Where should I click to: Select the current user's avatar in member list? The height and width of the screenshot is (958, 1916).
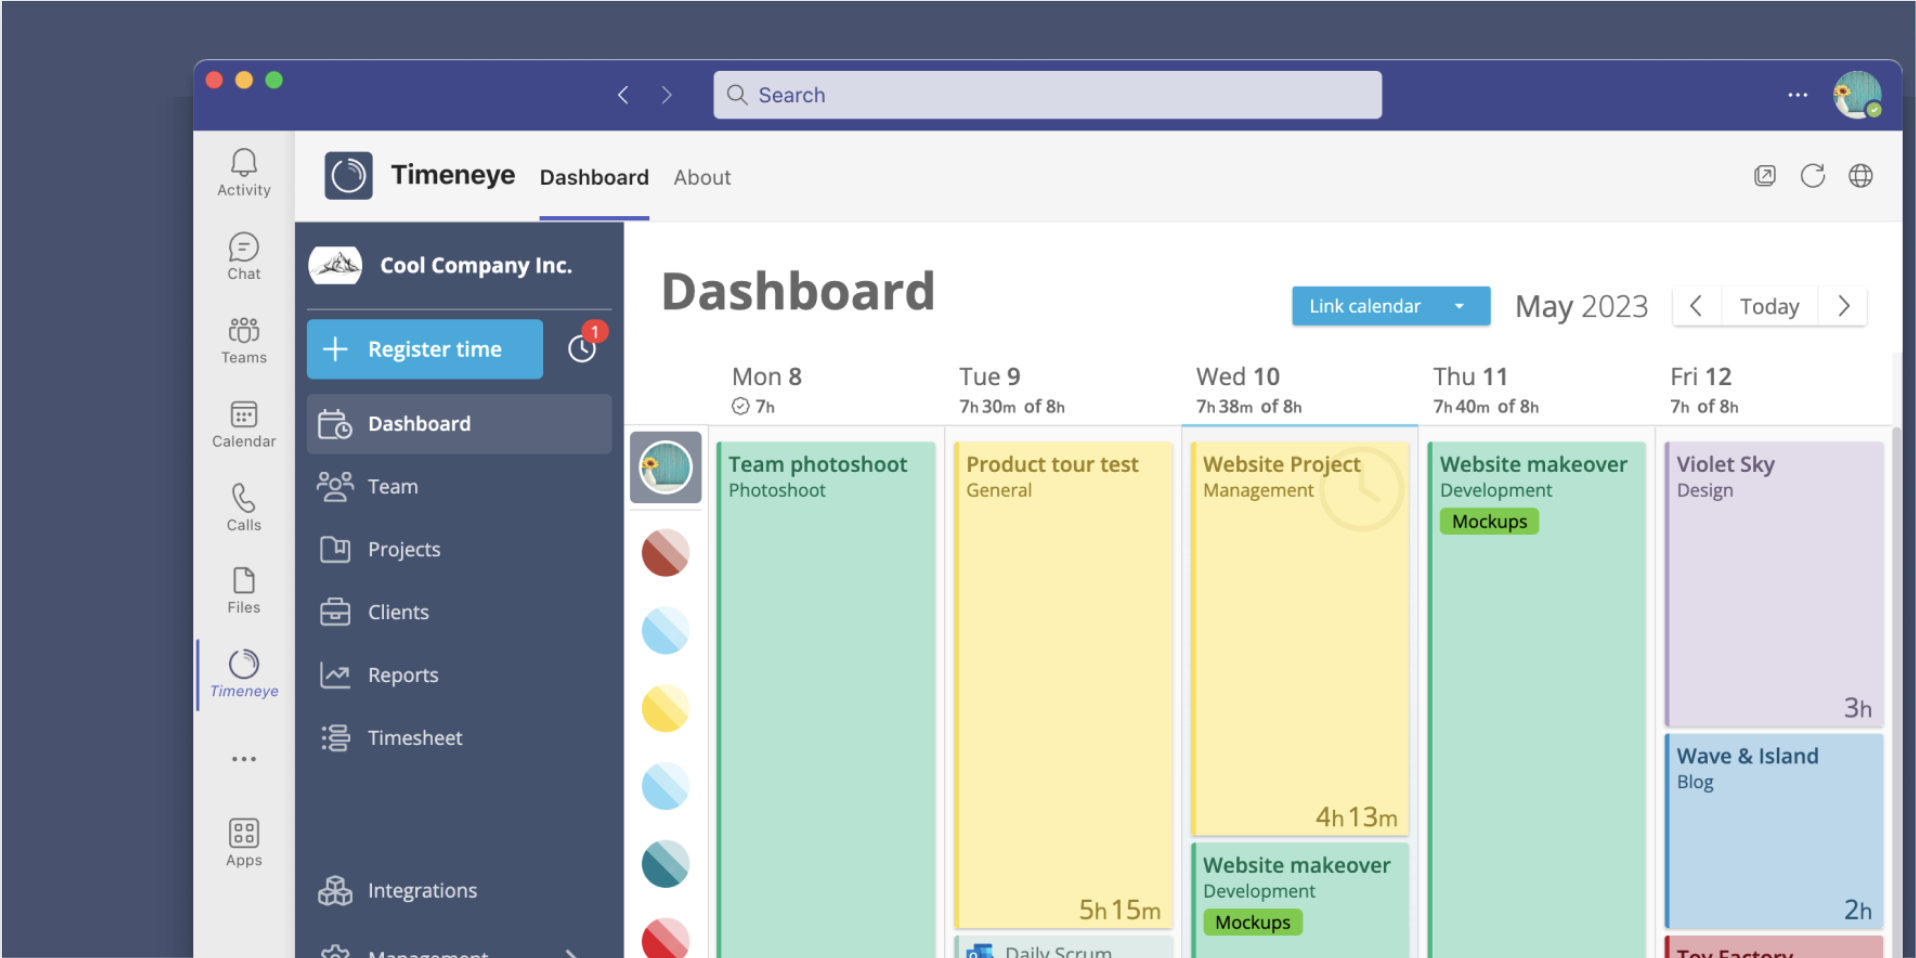point(666,467)
